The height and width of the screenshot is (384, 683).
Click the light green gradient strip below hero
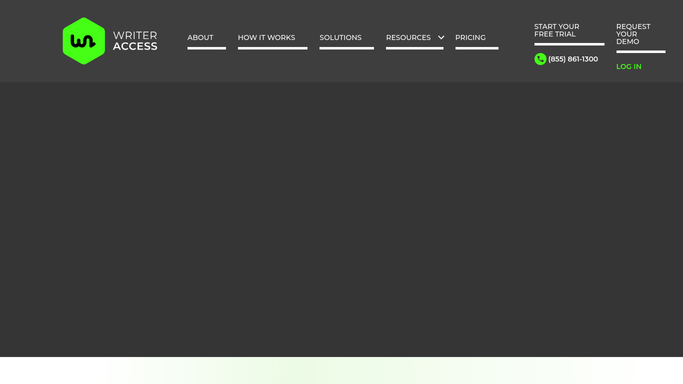coord(342,371)
